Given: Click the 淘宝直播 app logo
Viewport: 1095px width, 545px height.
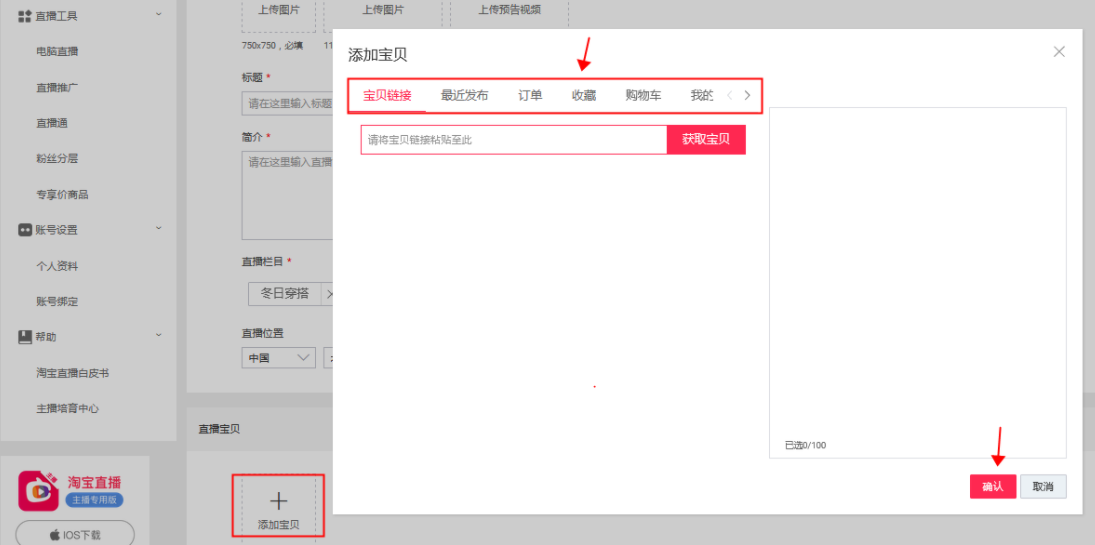Looking at the screenshot, I should pyautogui.click(x=39, y=490).
